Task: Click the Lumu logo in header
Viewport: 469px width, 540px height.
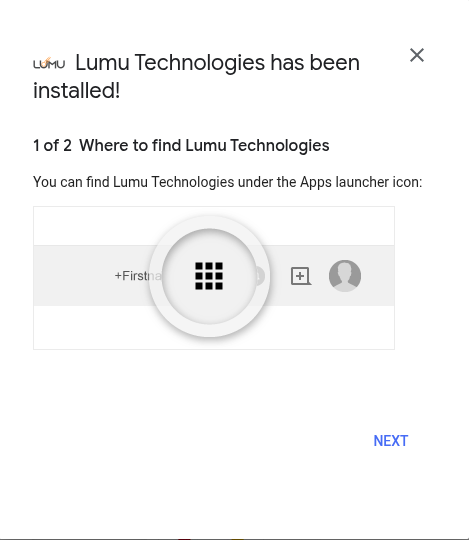Action: pyautogui.click(x=49, y=63)
